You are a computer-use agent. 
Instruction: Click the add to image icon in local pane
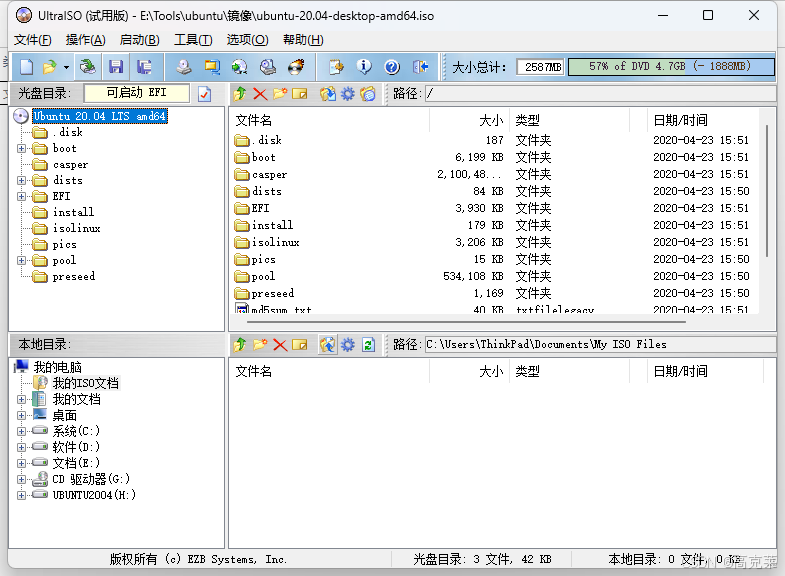[328, 344]
